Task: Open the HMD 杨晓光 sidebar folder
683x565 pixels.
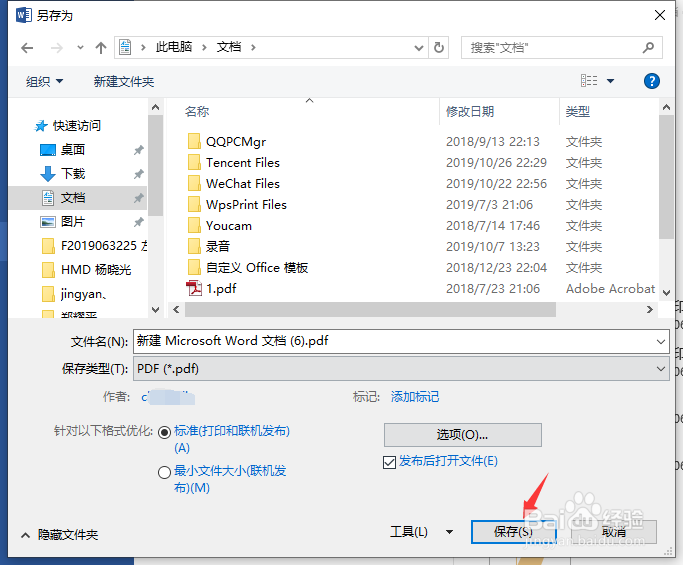Action: (x=87, y=270)
